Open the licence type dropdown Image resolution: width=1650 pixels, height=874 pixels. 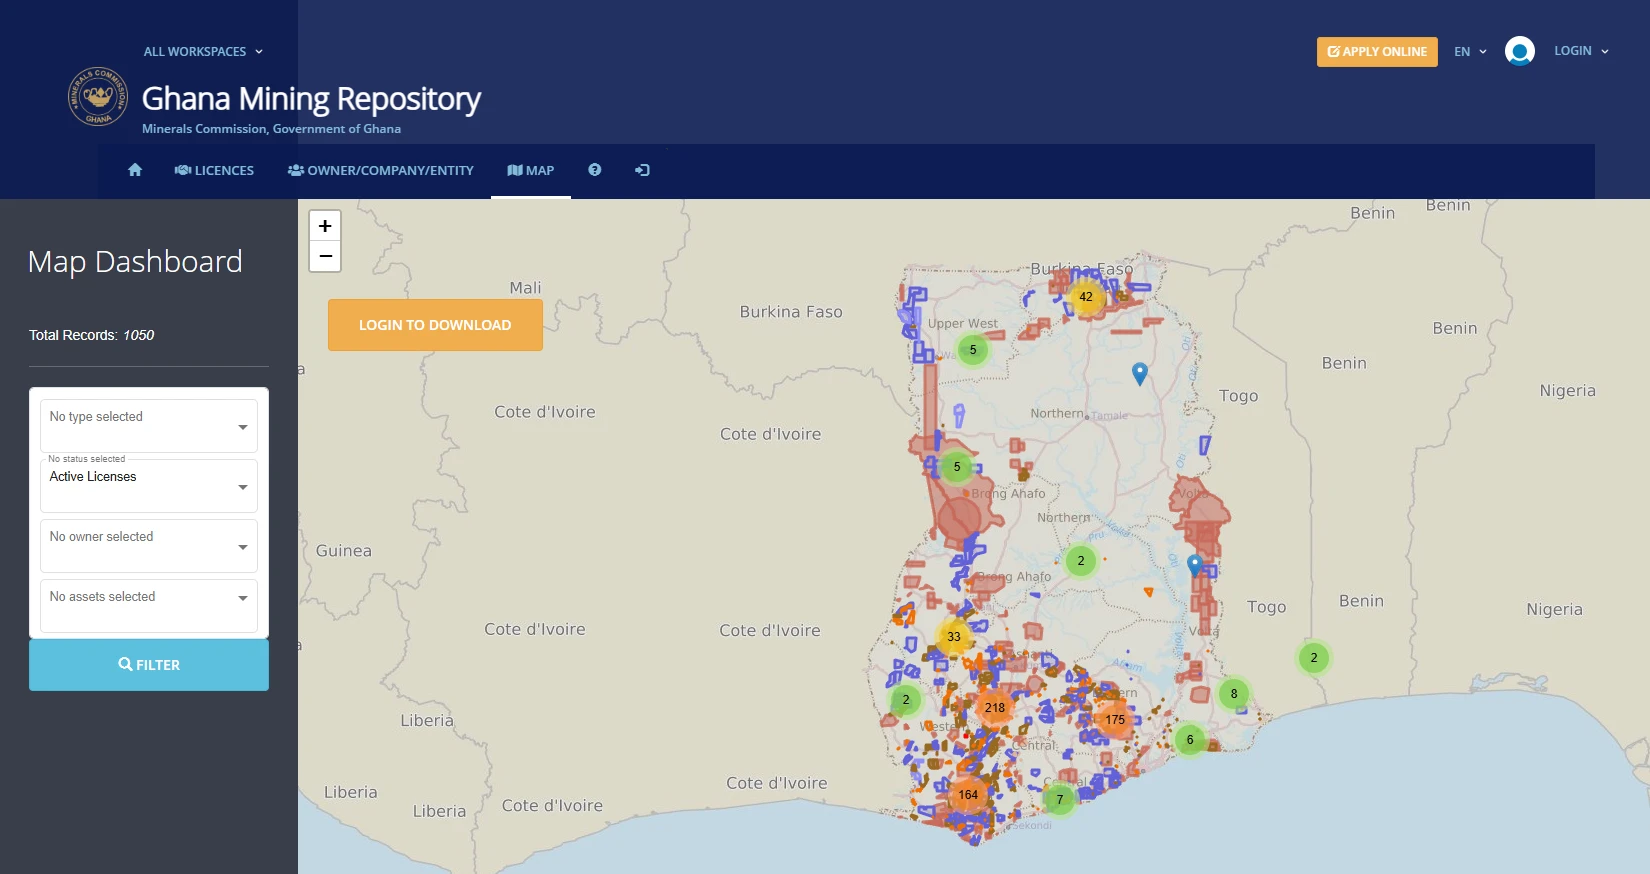[149, 426]
